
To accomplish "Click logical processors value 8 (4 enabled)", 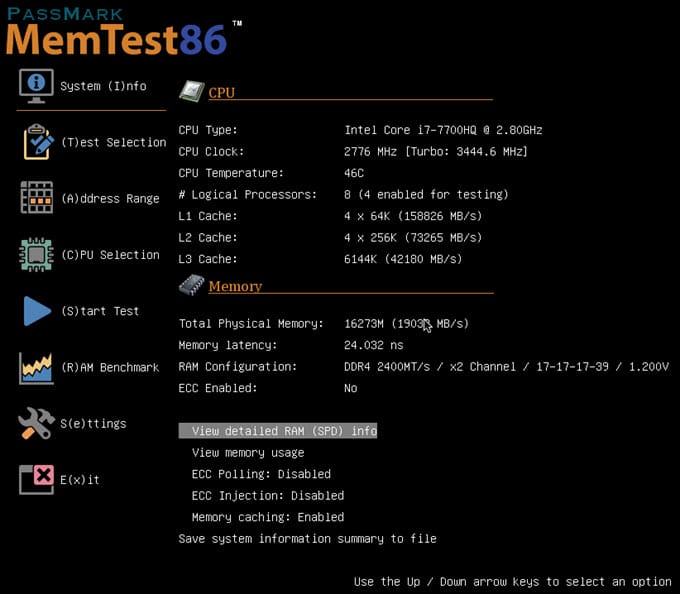I will click(x=426, y=194).
